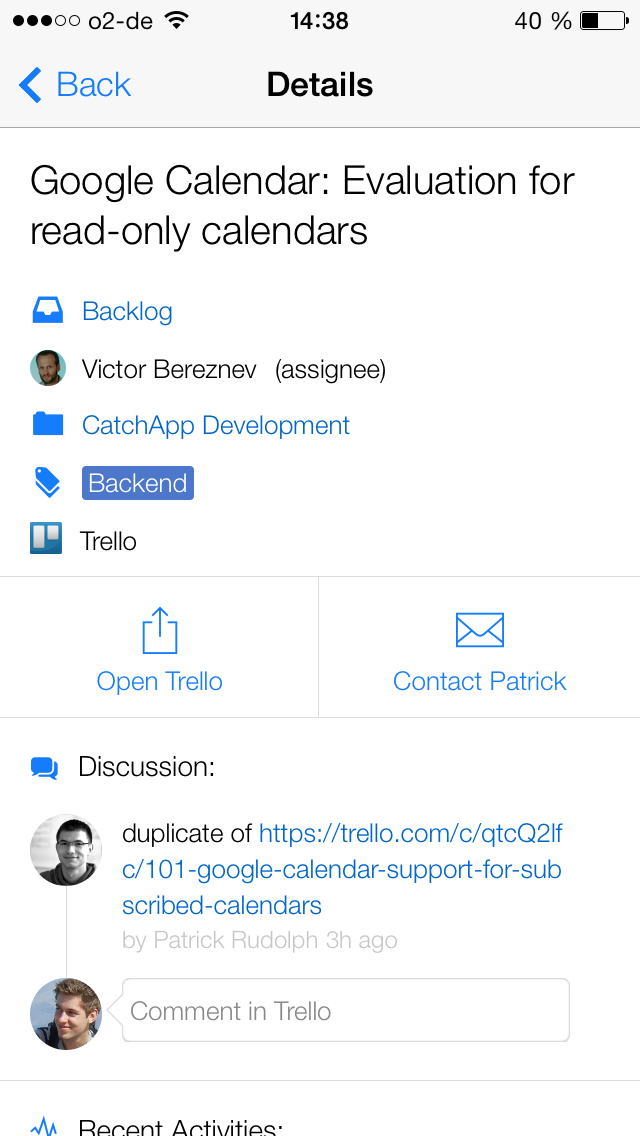Tap the envelope mail icon
Image resolution: width=640 pixels, height=1136 pixels.
(480, 630)
